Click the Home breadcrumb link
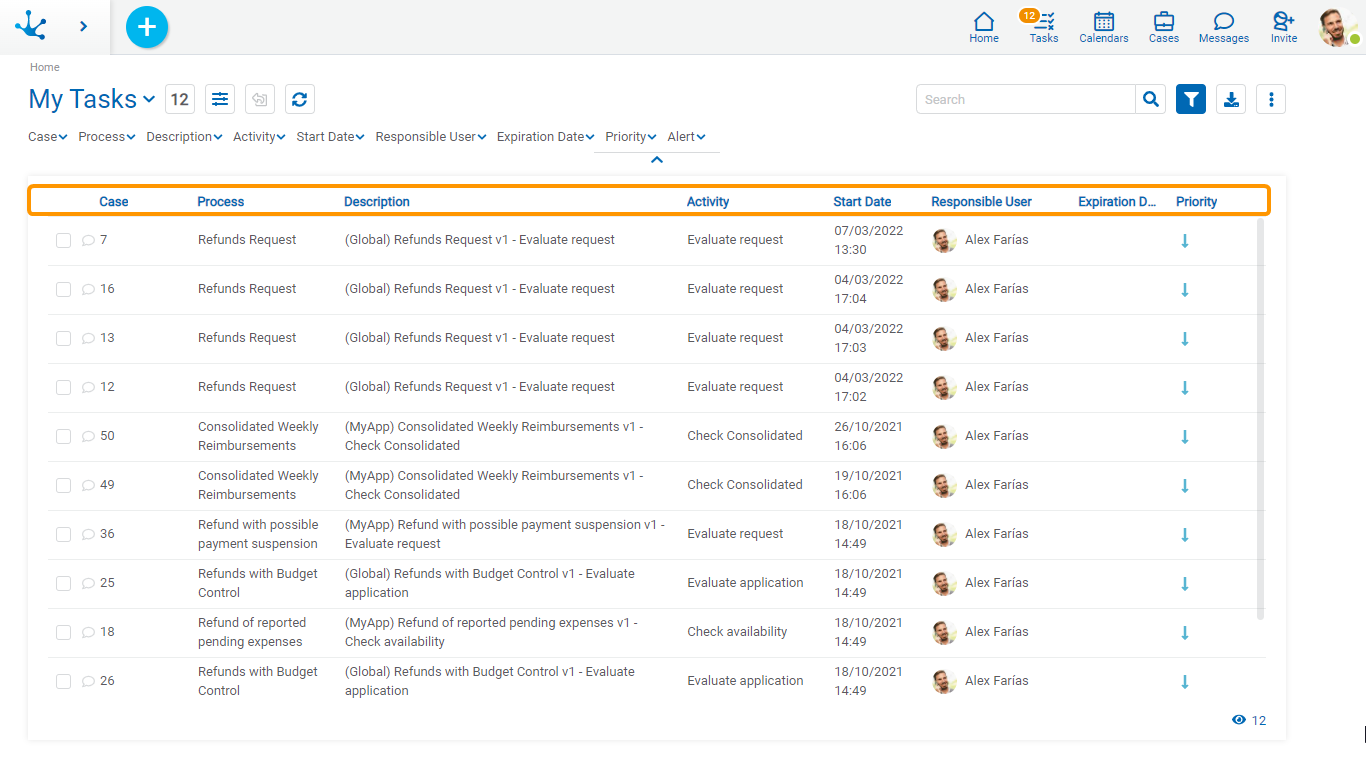The width and height of the screenshot is (1366, 768). 45,67
